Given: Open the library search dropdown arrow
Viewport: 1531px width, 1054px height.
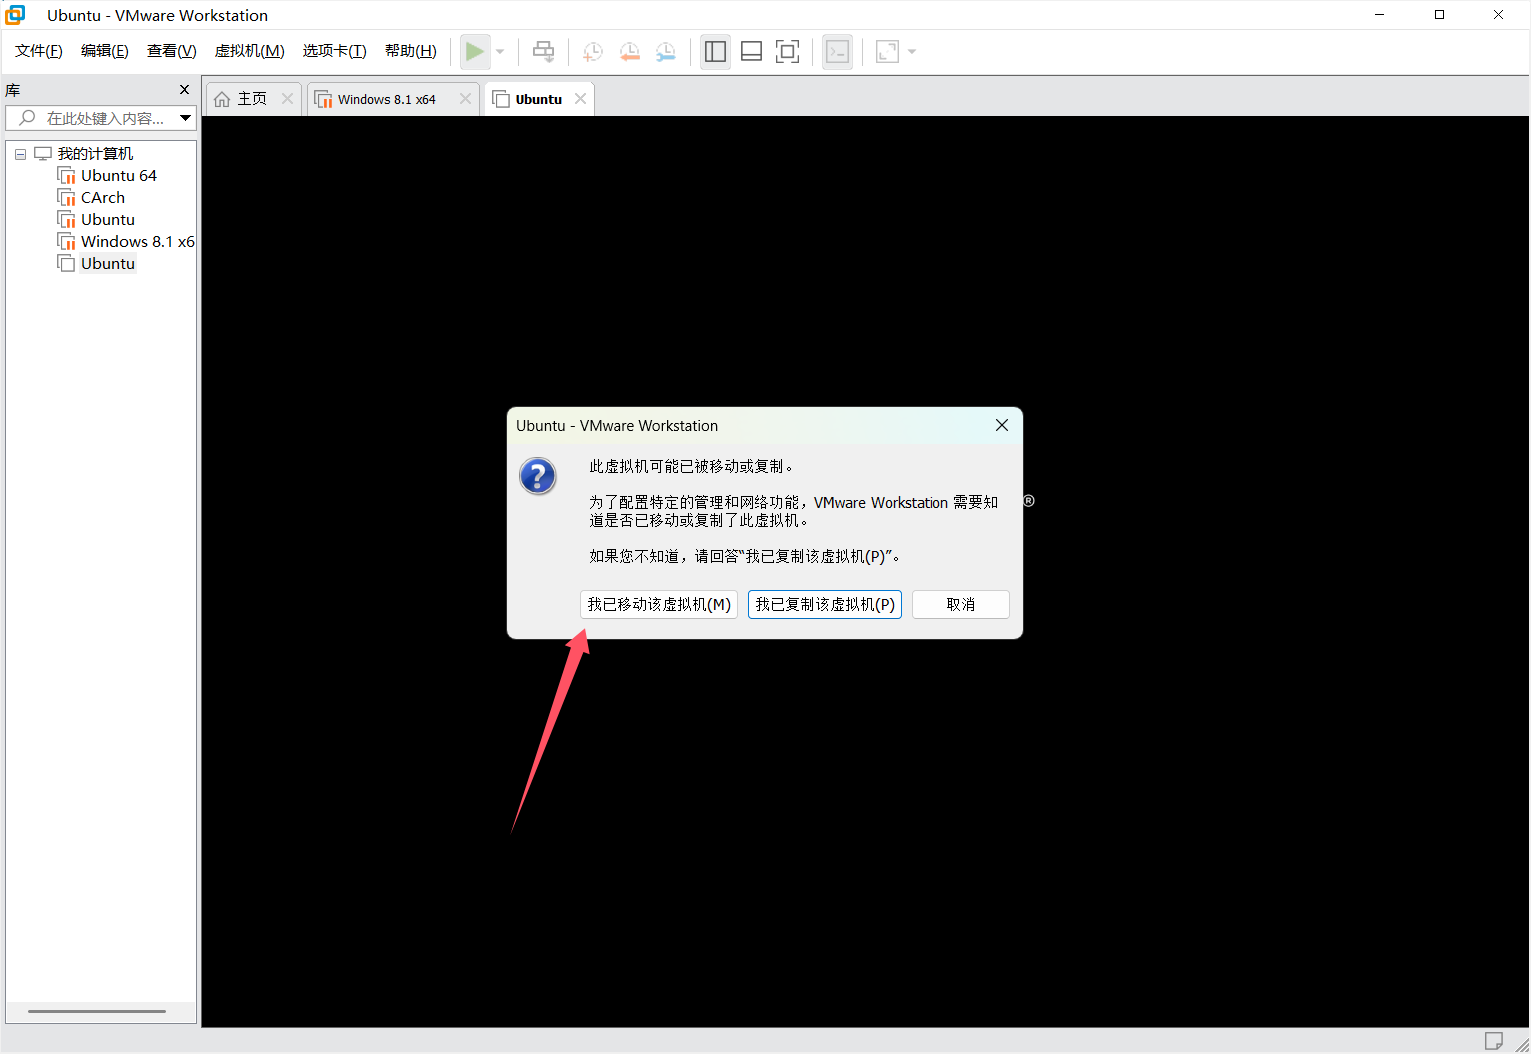Looking at the screenshot, I should pos(185,118).
